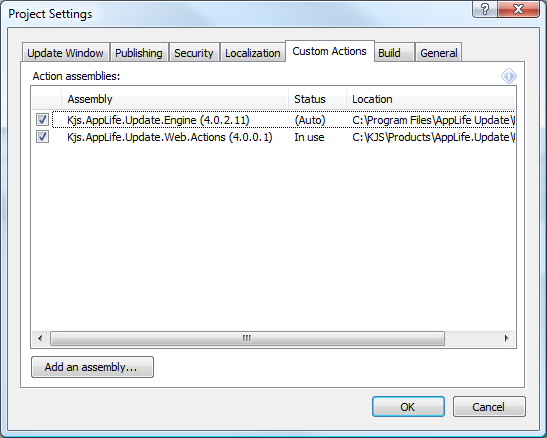Screen dimensions: 547x438
Task: Close the Project Settings dialog
Action: [518, 9]
